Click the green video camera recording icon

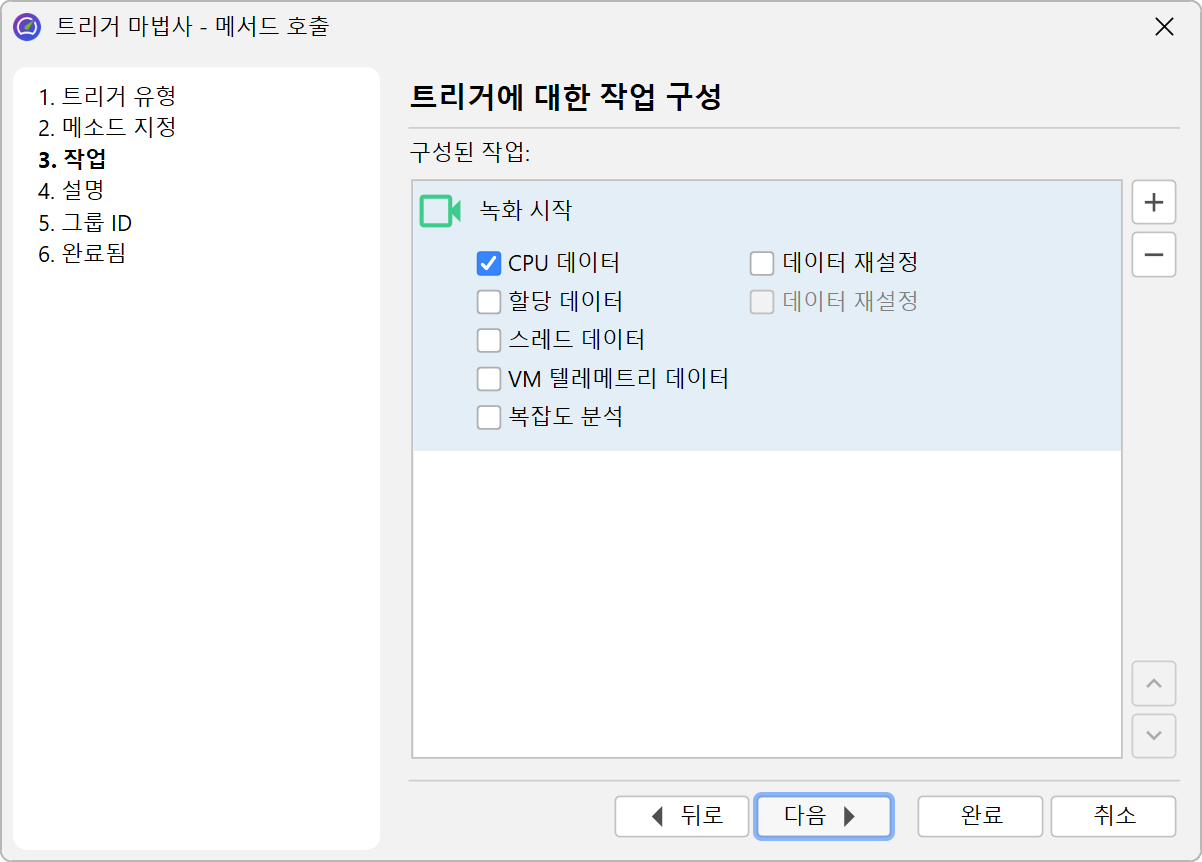(439, 211)
